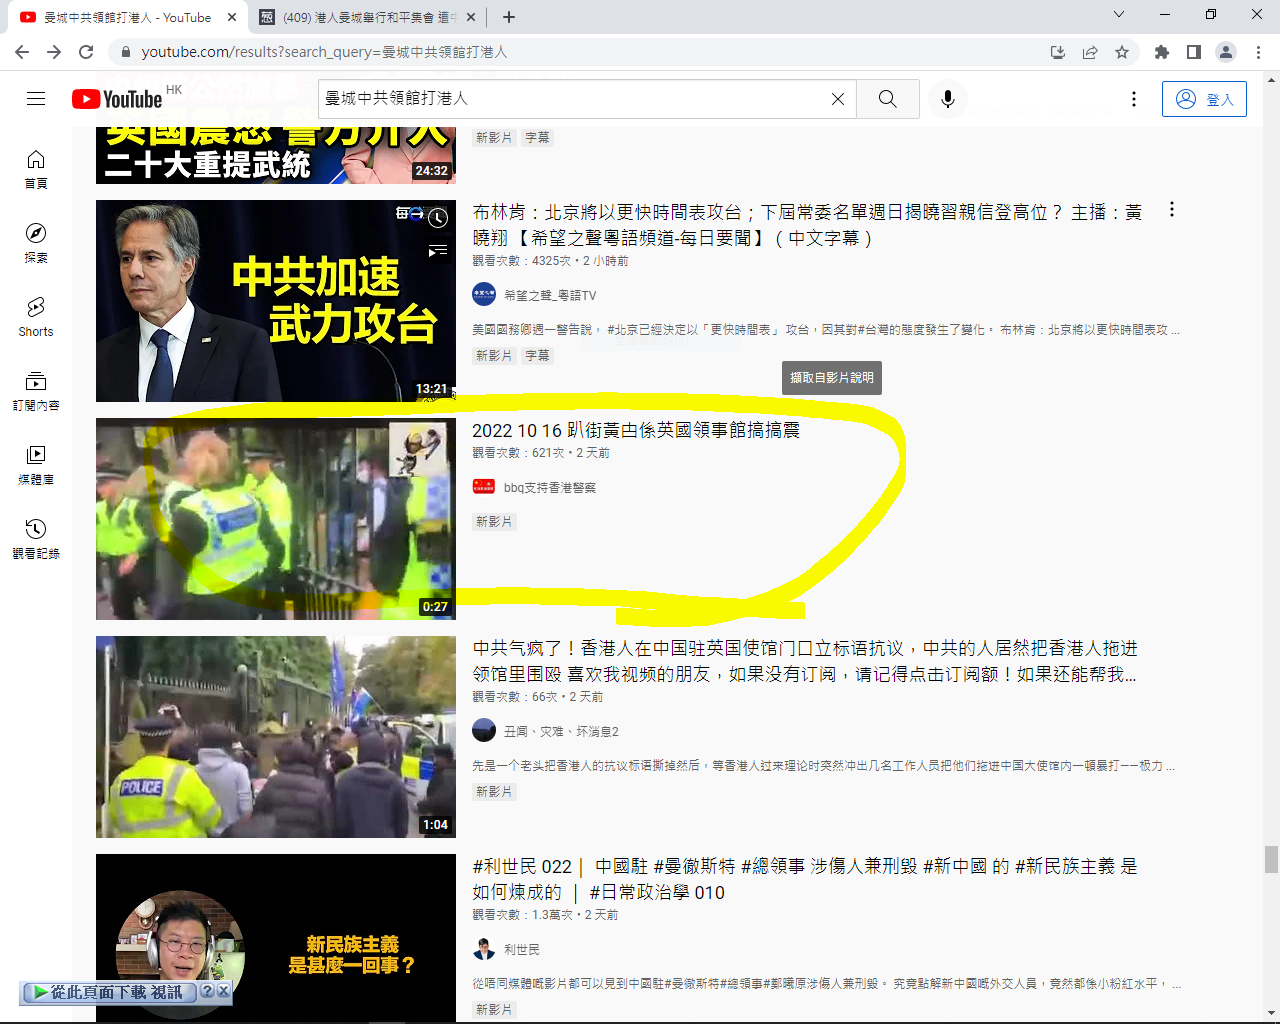Open Shorts in the sidebar
This screenshot has width=1280, height=1024.
36,318
